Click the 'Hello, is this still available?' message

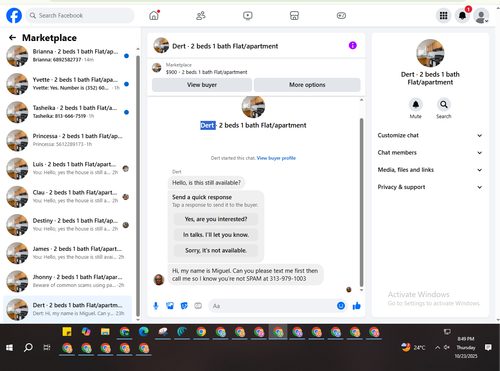206,183
